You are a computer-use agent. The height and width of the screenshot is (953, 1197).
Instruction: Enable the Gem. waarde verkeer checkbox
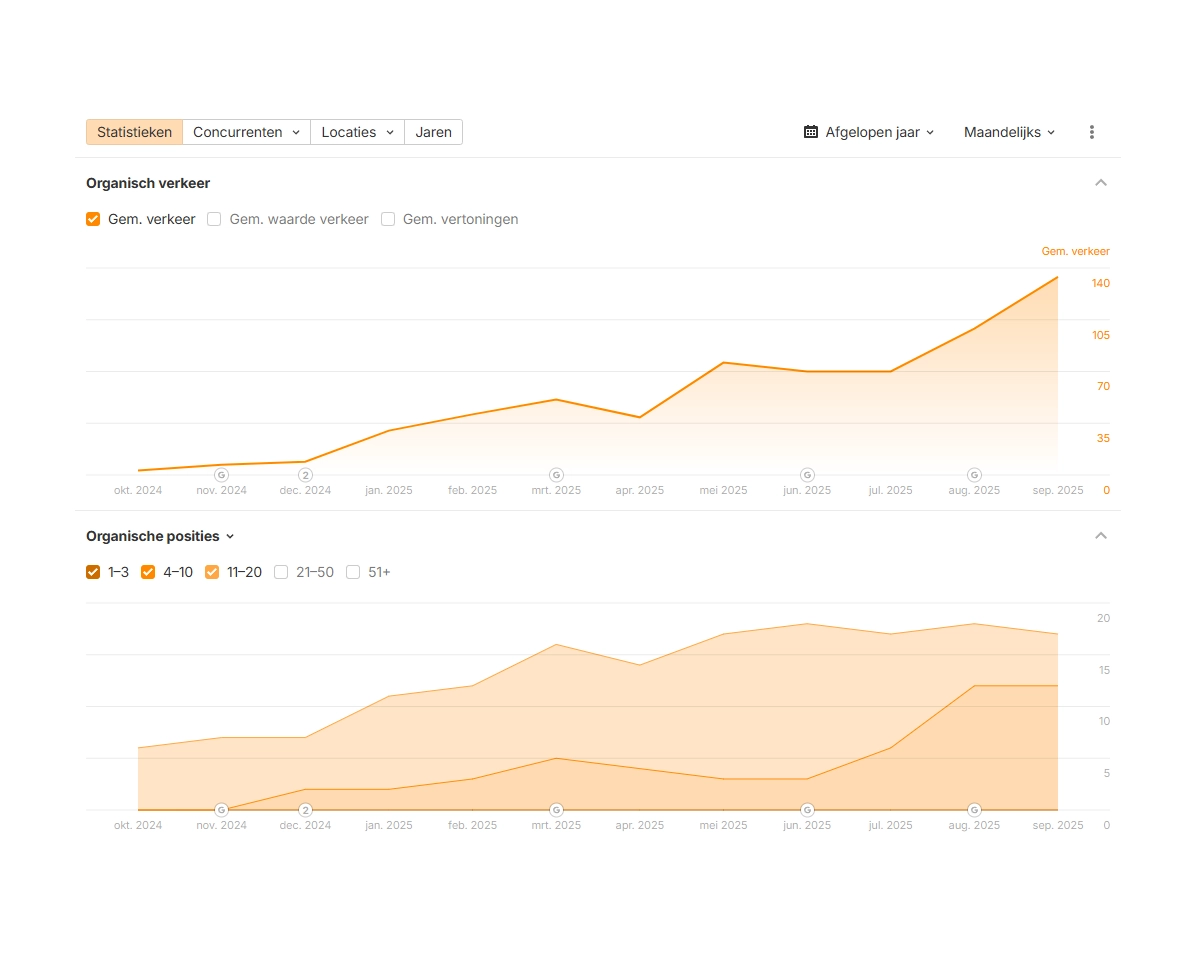click(x=214, y=219)
